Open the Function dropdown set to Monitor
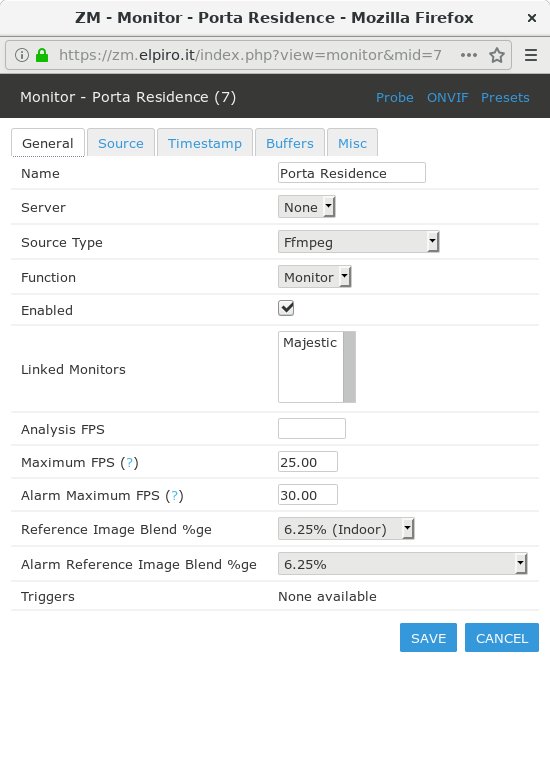The height and width of the screenshot is (774, 550). 314,277
